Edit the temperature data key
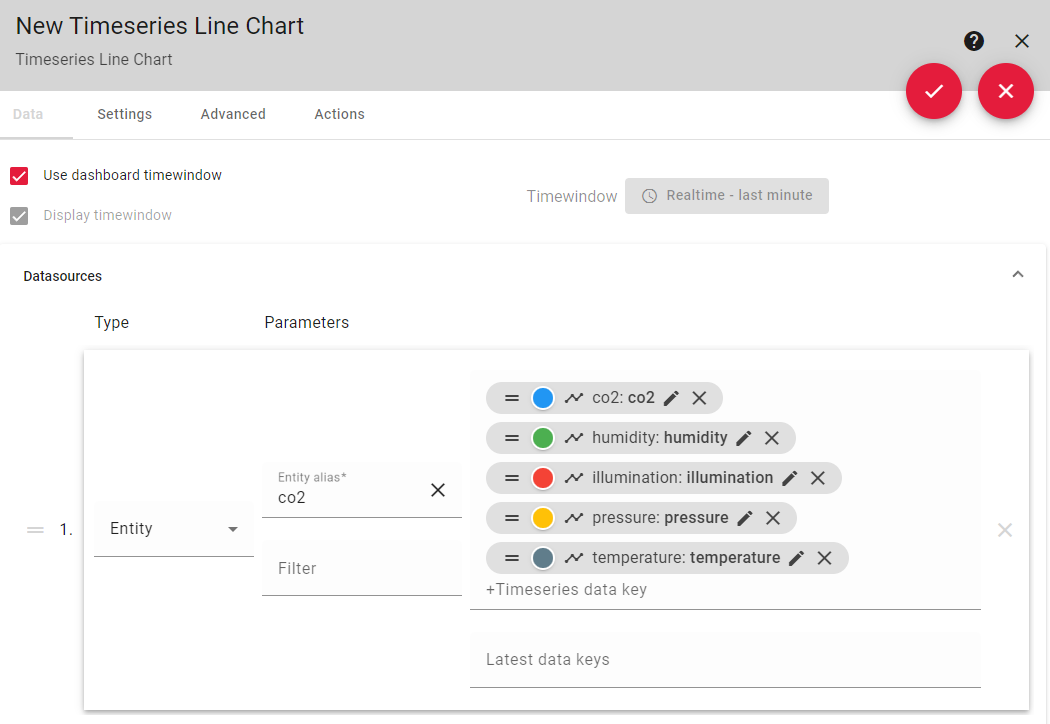 pyautogui.click(x=796, y=558)
